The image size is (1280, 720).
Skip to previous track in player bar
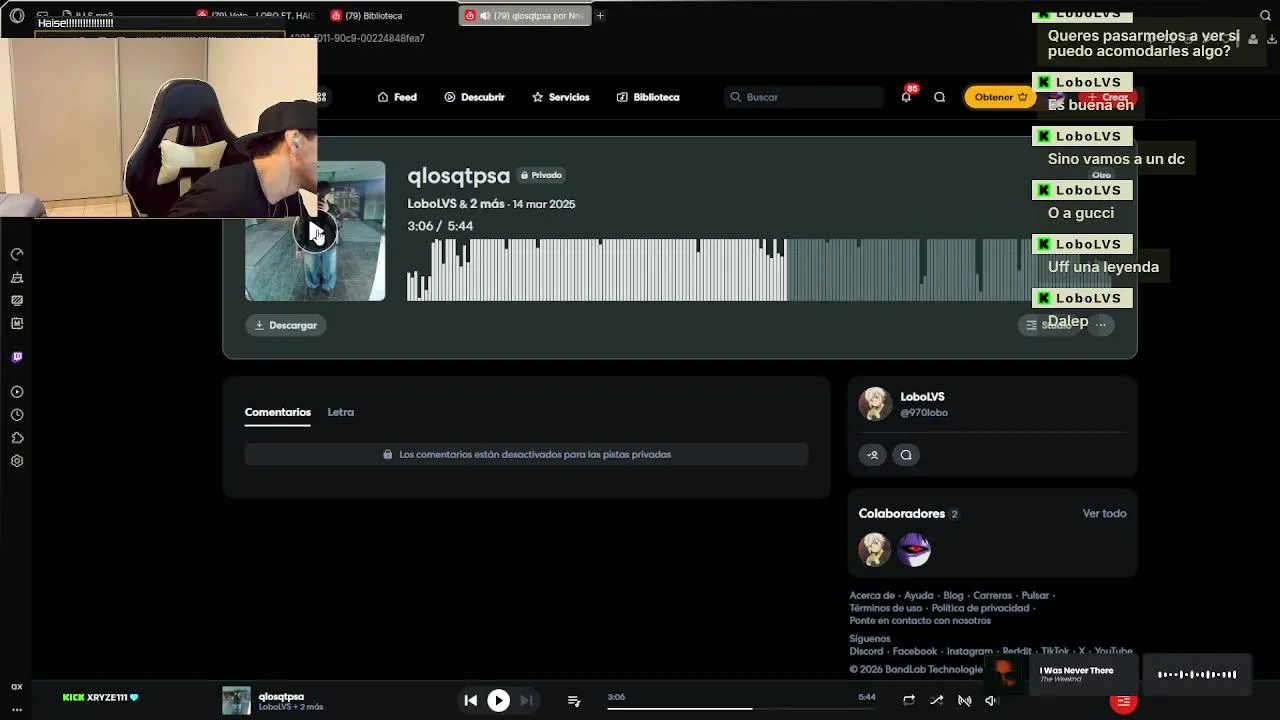click(470, 701)
